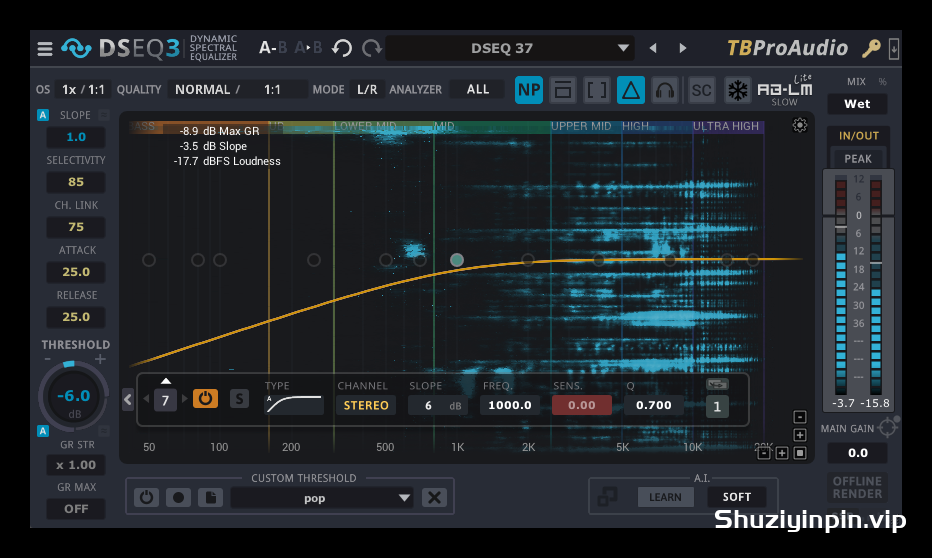Open the hamburger main menu
Screen dimensions: 932x558
pos(45,49)
